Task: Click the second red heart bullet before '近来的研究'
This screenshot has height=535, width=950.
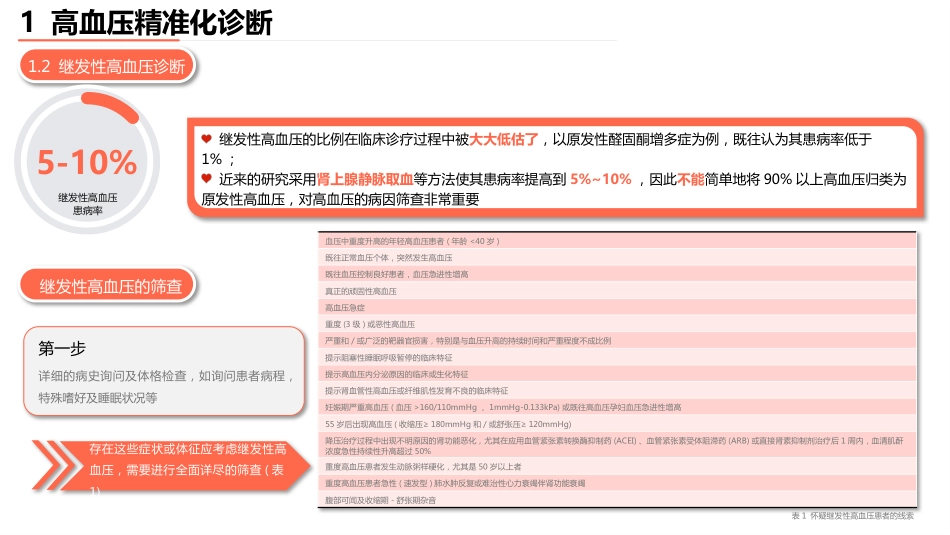Action: (x=207, y=179)
